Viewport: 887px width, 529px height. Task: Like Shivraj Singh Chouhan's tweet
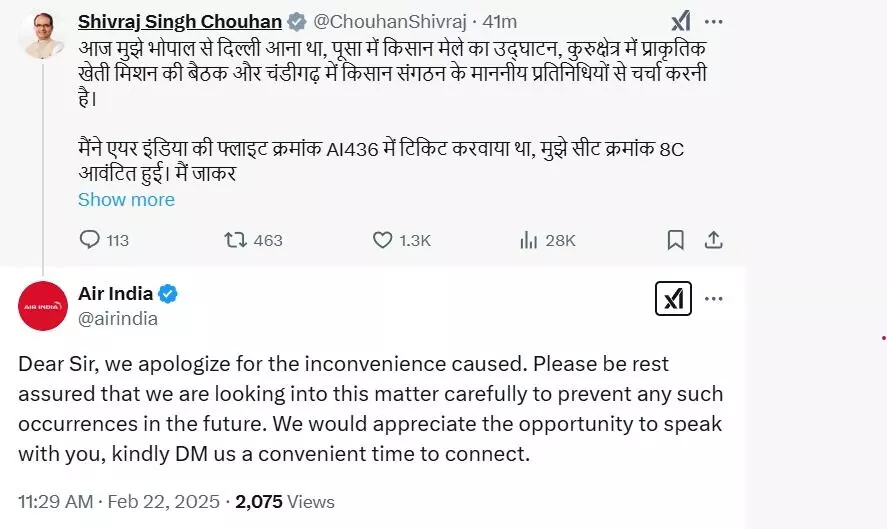point(382,240)
